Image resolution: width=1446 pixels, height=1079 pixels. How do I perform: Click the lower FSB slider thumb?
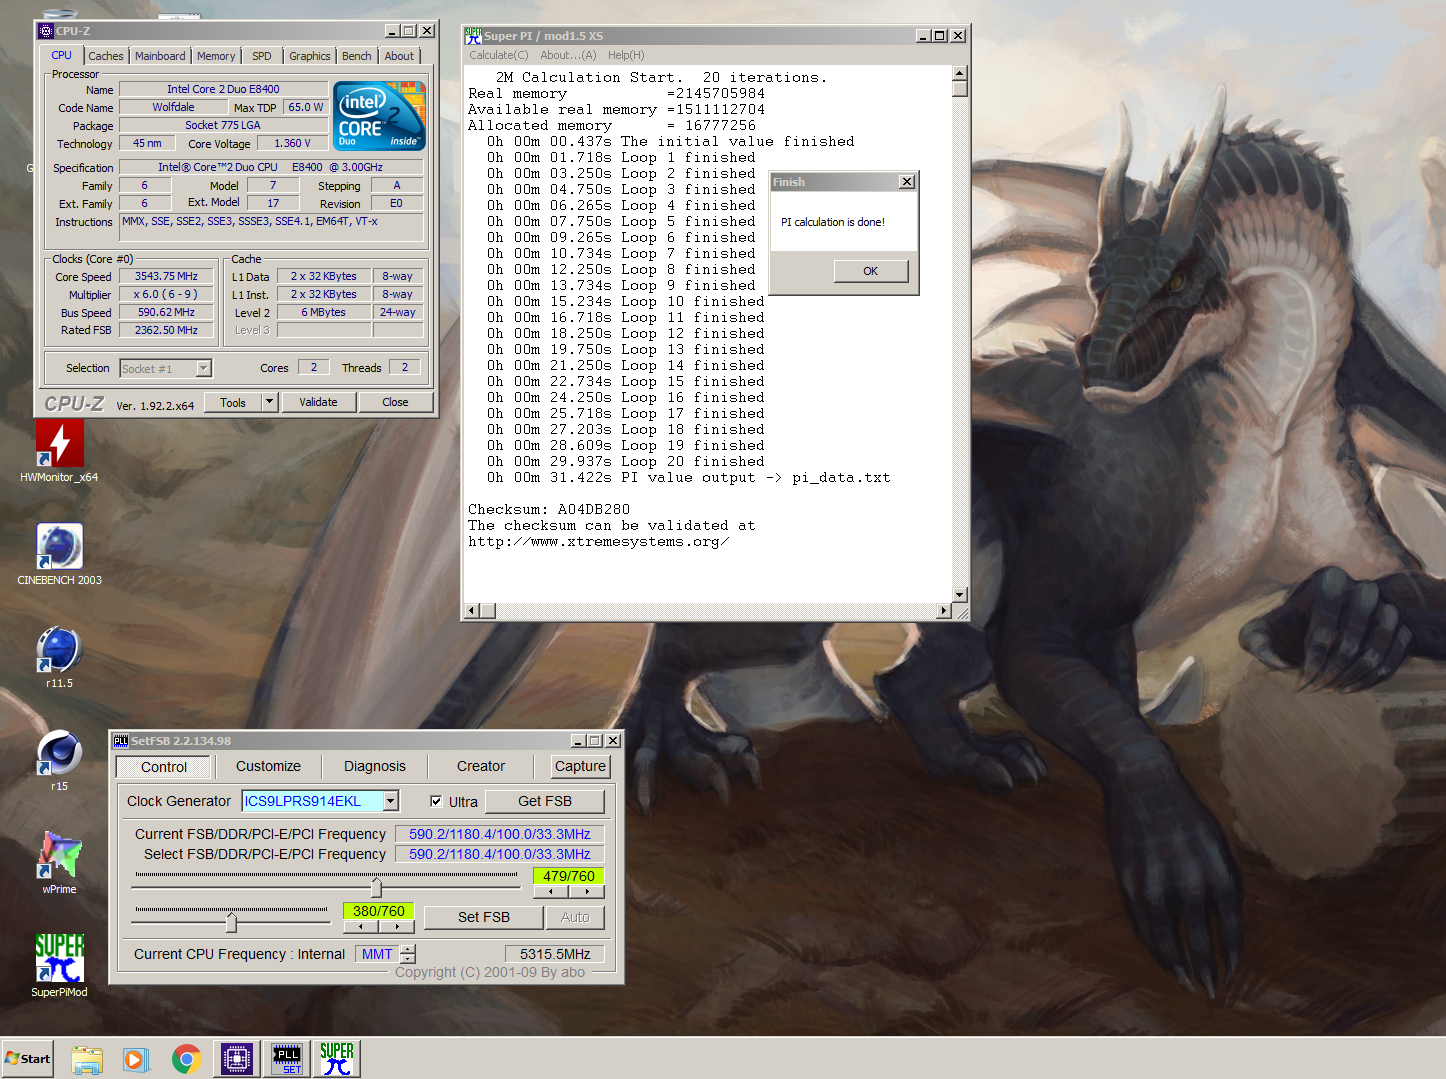click(x=231, y=921)
